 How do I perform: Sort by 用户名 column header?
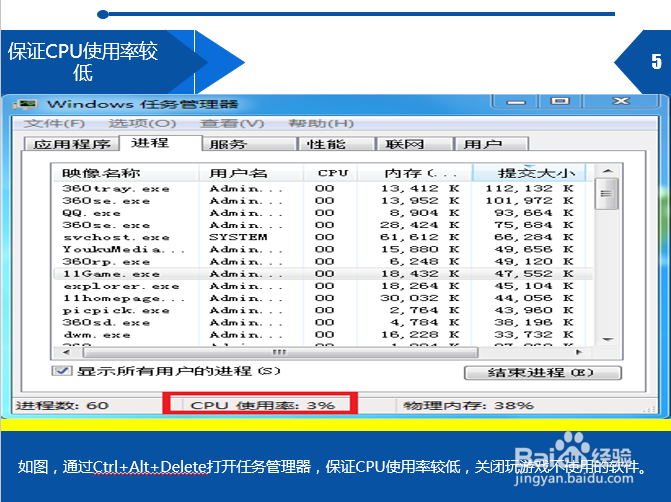(251, 173)
